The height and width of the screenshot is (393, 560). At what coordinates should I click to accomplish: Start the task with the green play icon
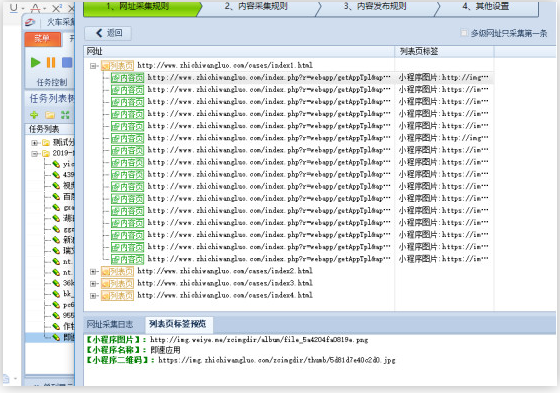tap(35, 63)
